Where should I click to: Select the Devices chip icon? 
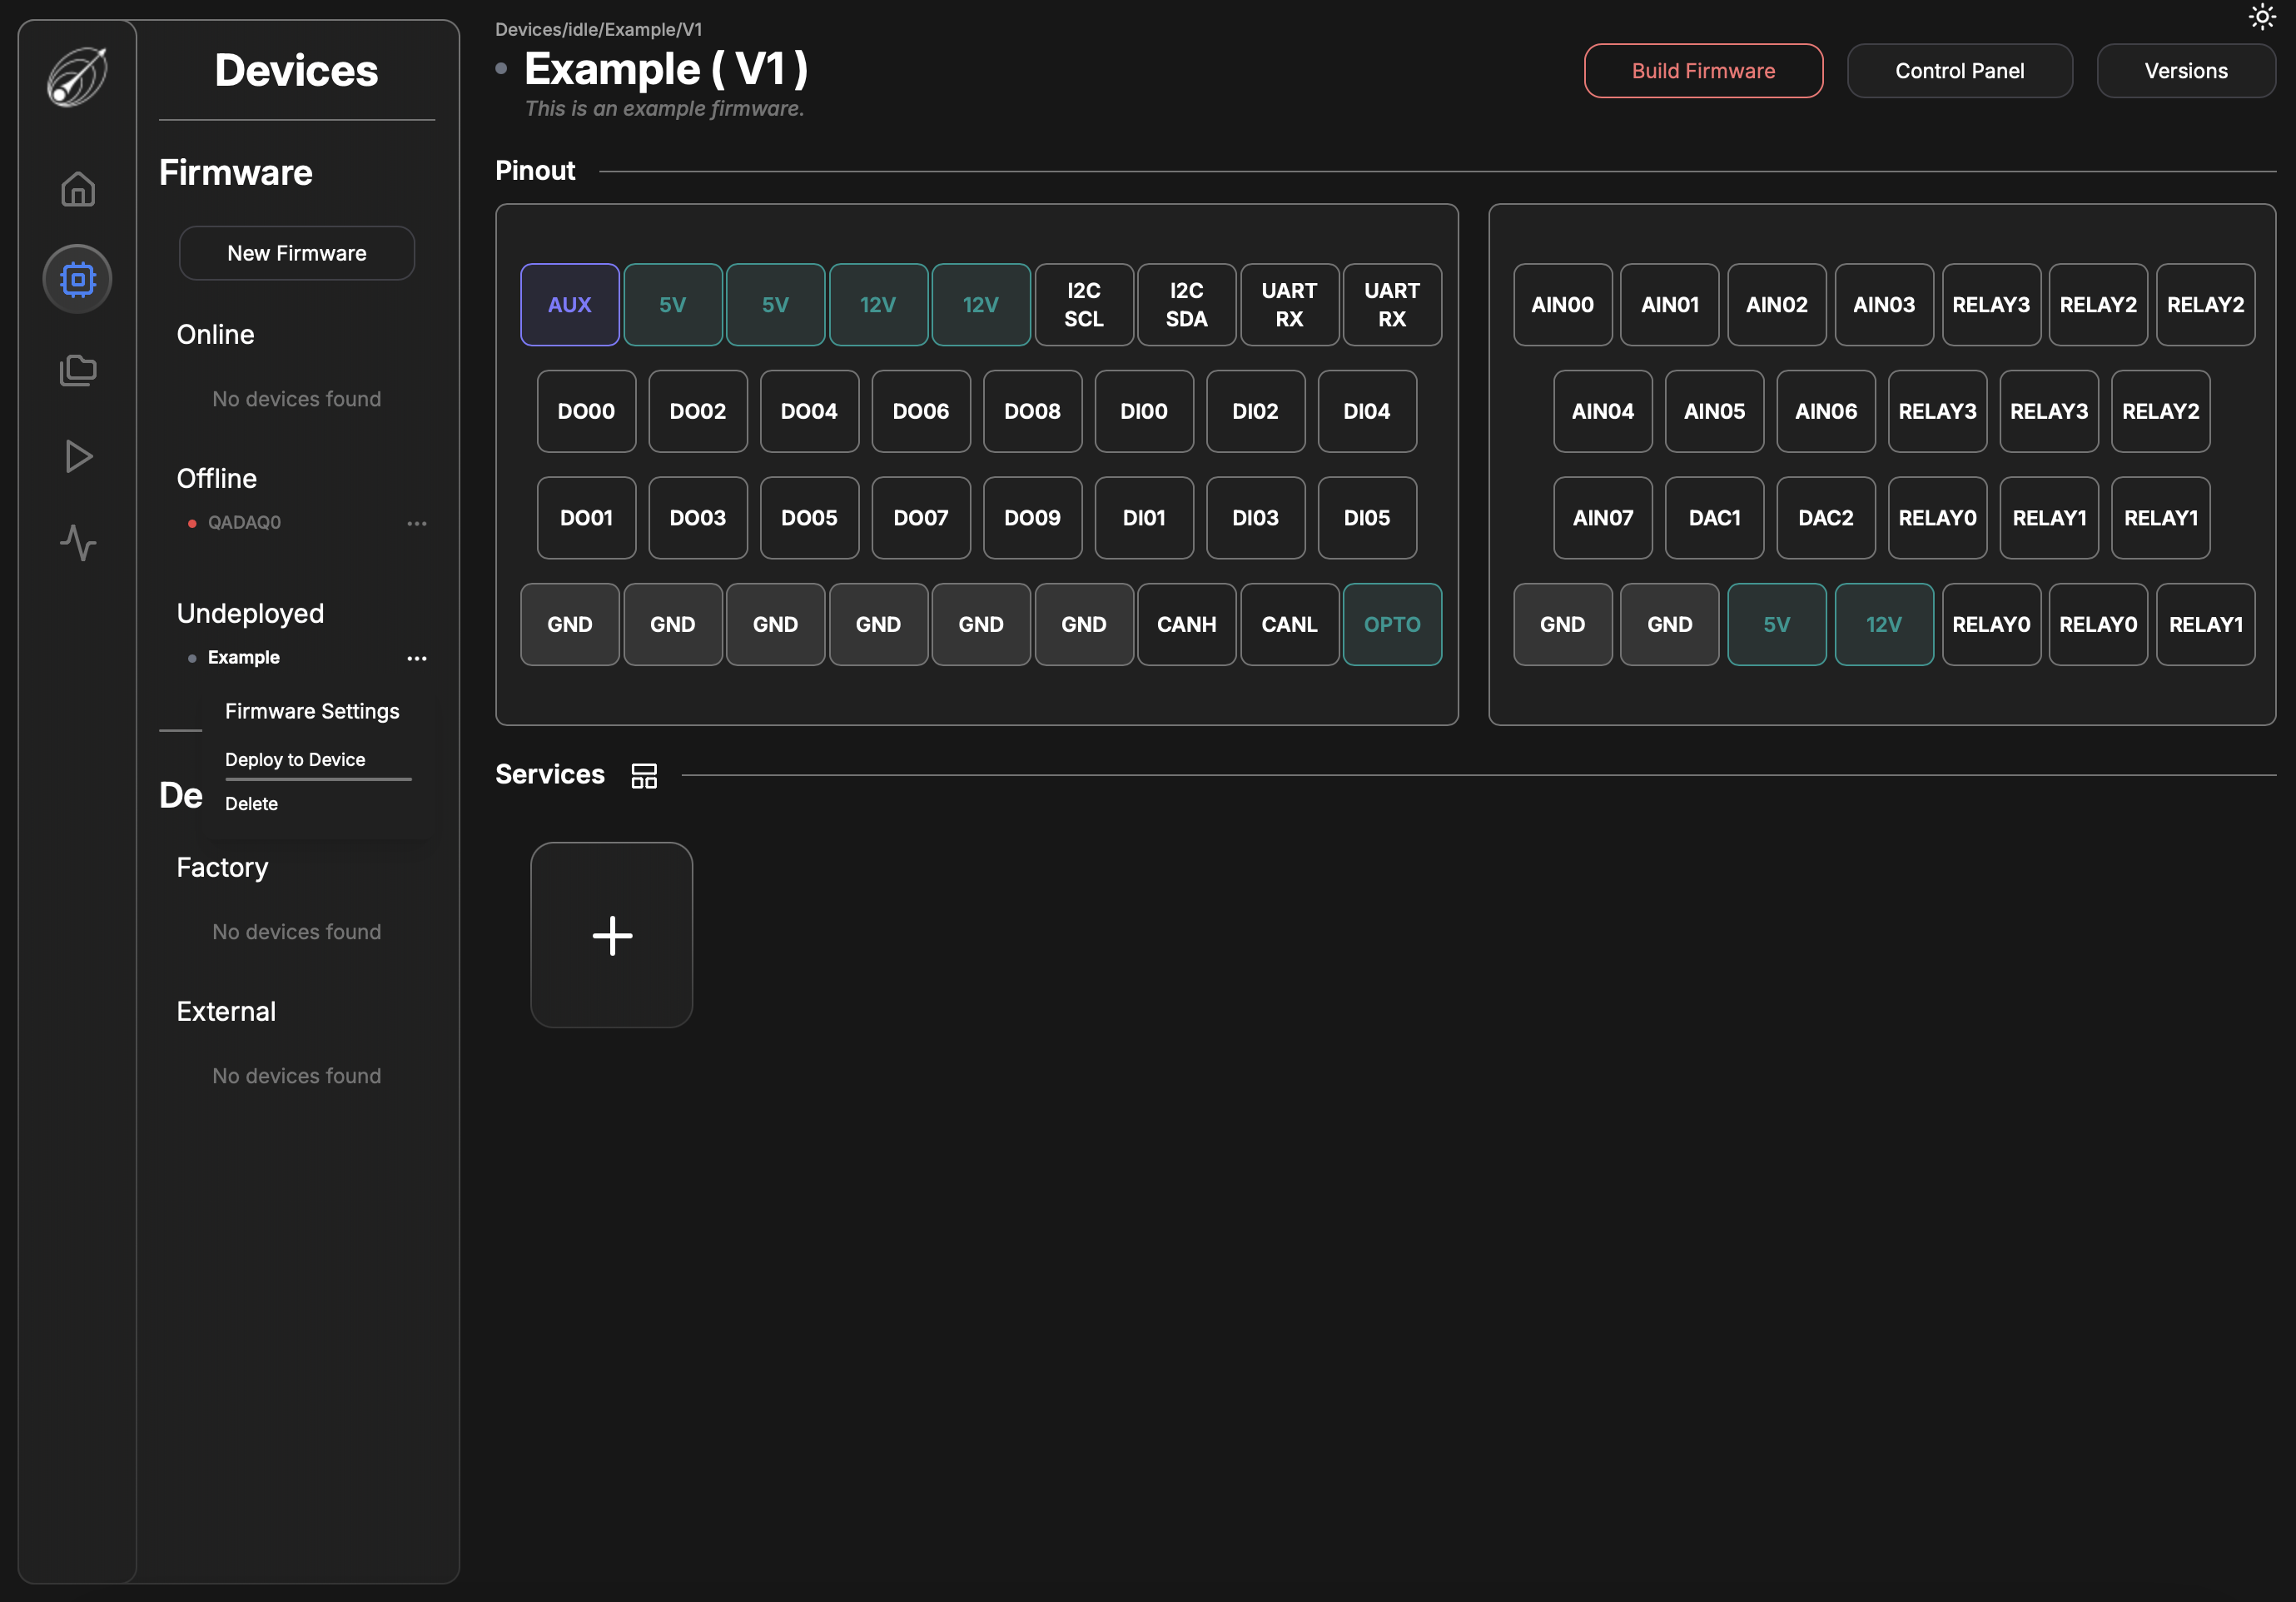click(78, 279)
